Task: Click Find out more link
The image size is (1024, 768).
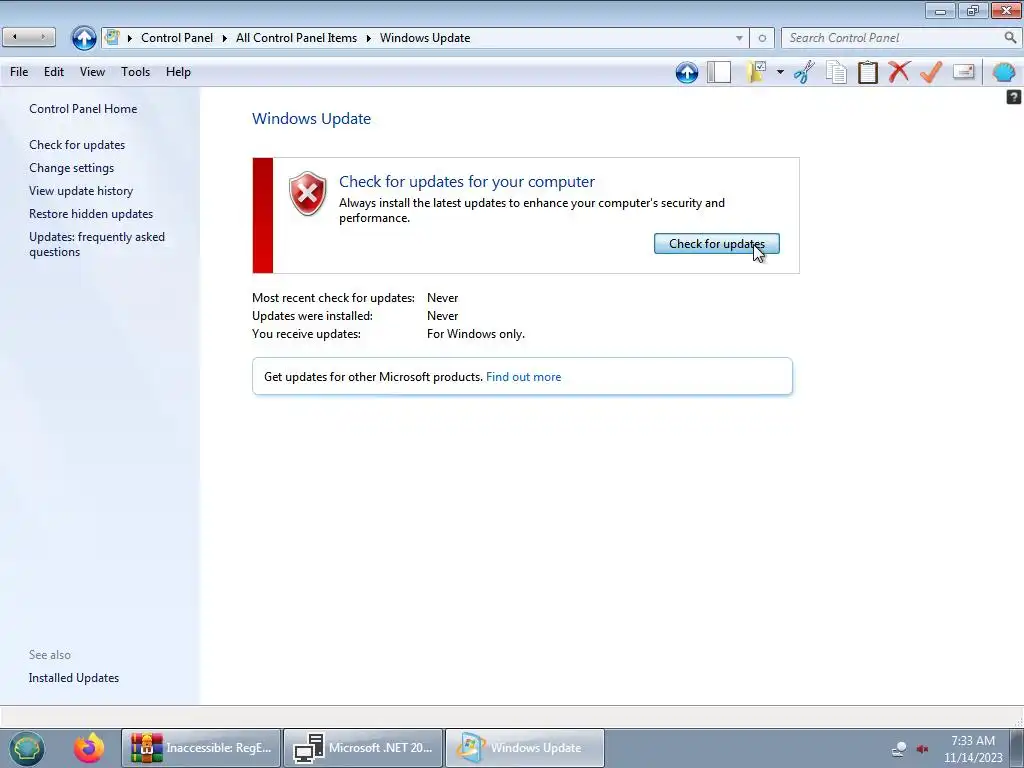Action: 523,377
